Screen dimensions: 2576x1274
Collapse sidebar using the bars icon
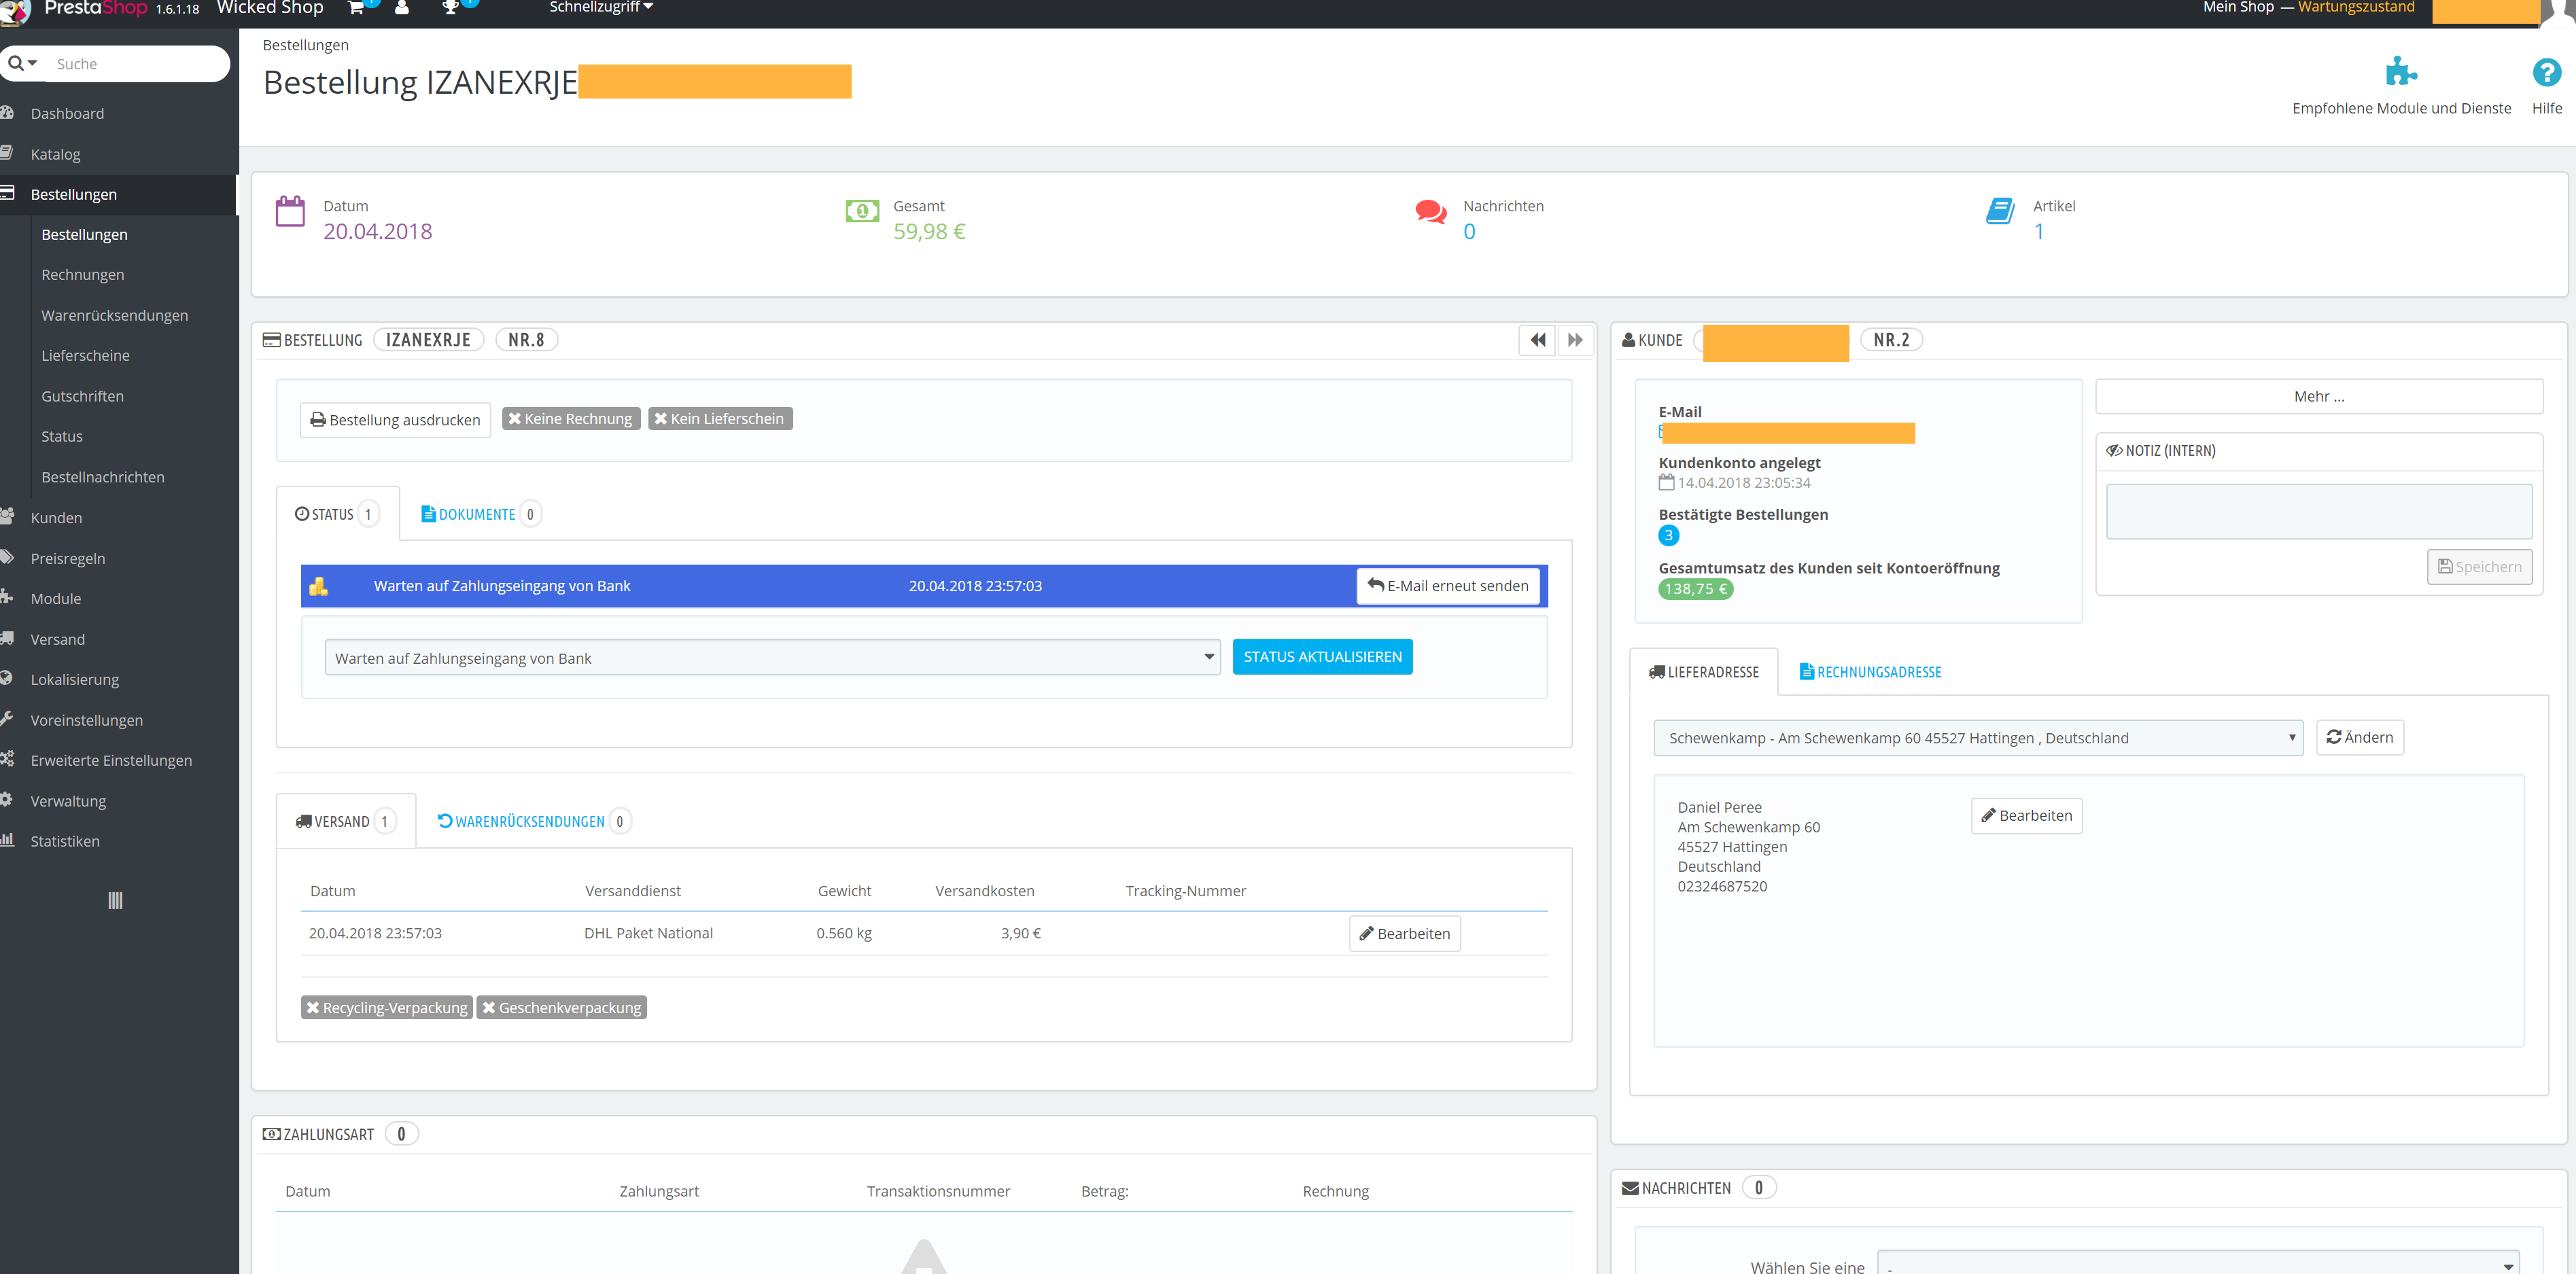tap(115, 900)
